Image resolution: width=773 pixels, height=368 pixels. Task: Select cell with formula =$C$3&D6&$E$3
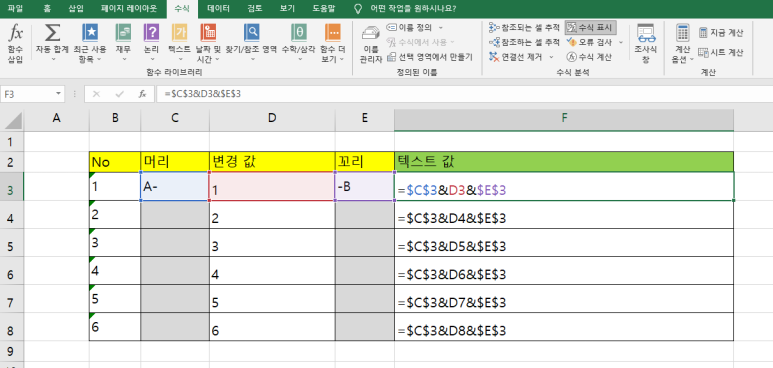(564, 271)
